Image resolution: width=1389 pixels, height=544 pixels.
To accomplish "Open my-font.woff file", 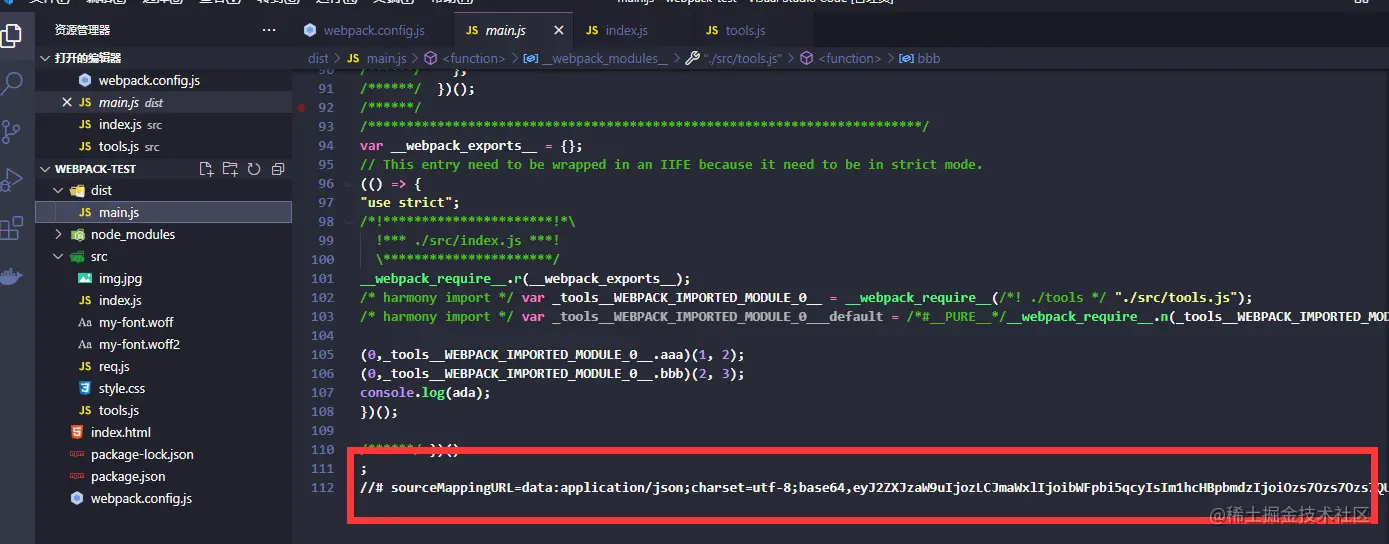I will coord(163,322).
